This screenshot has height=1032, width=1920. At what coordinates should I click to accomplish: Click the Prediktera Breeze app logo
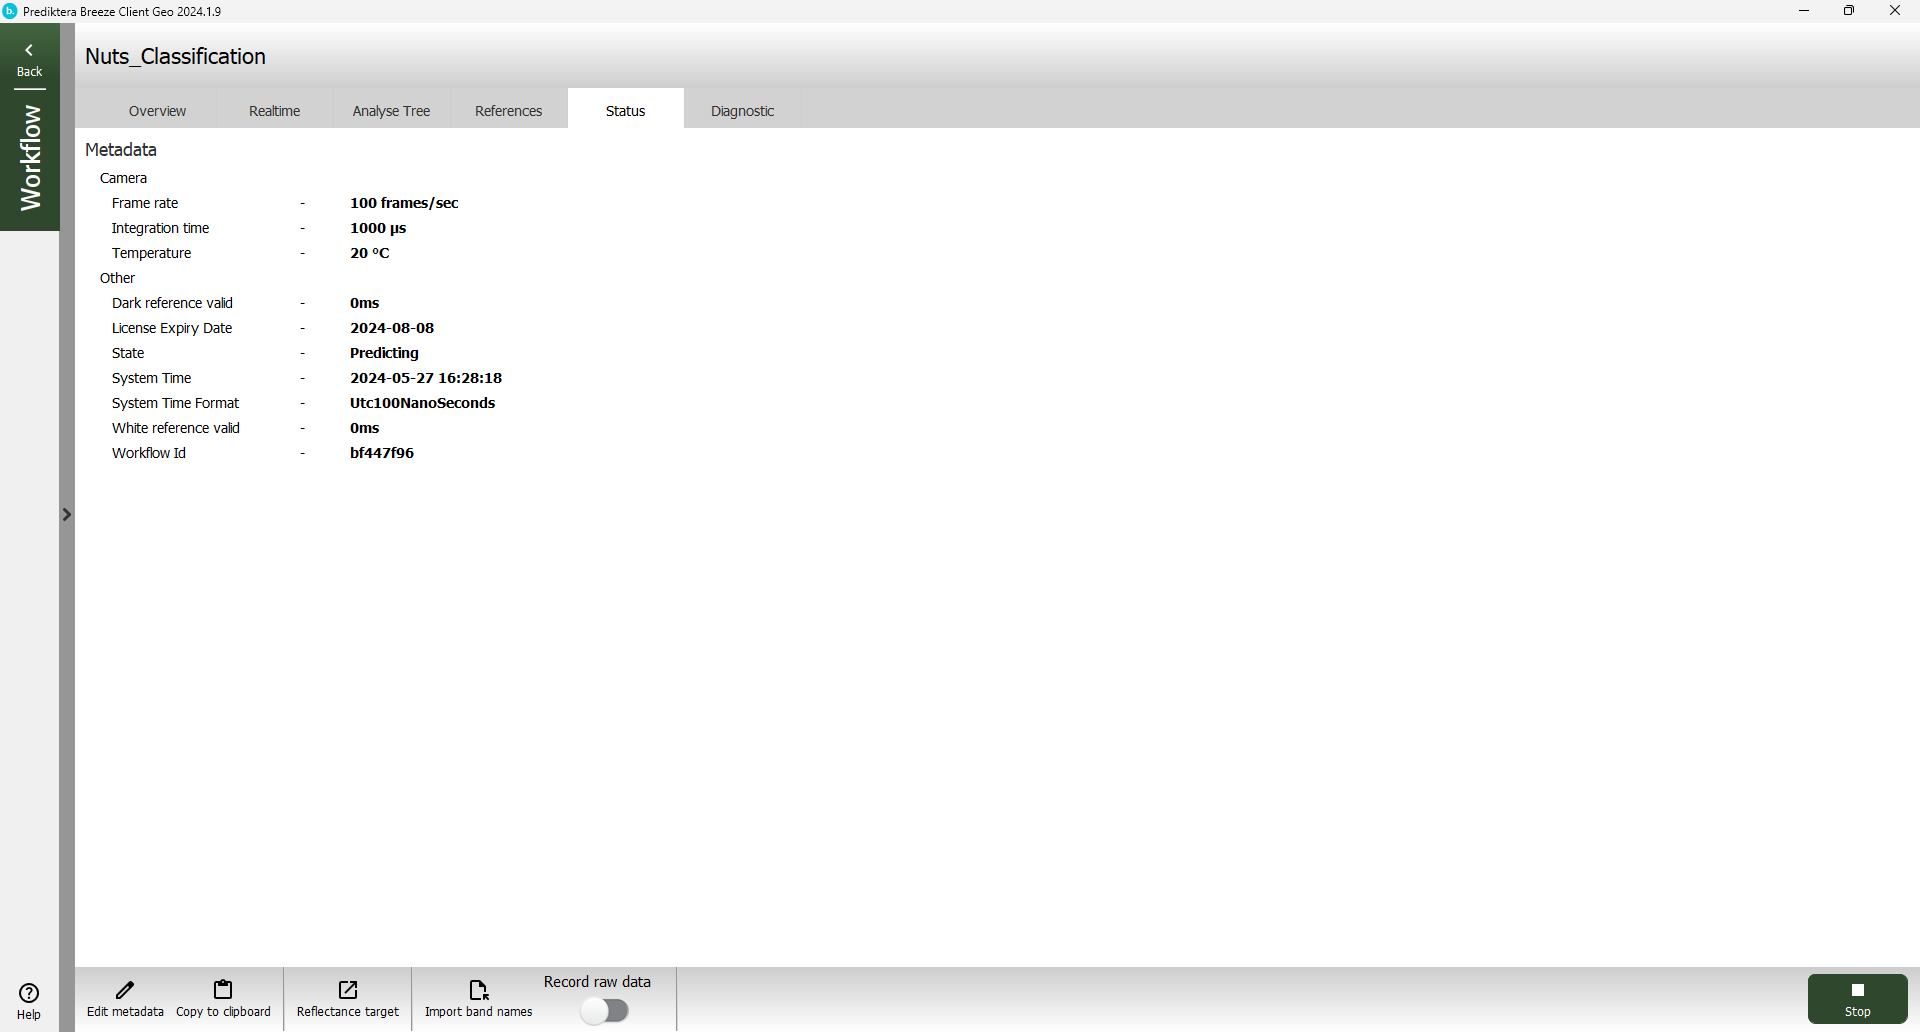tap(10, 11)
